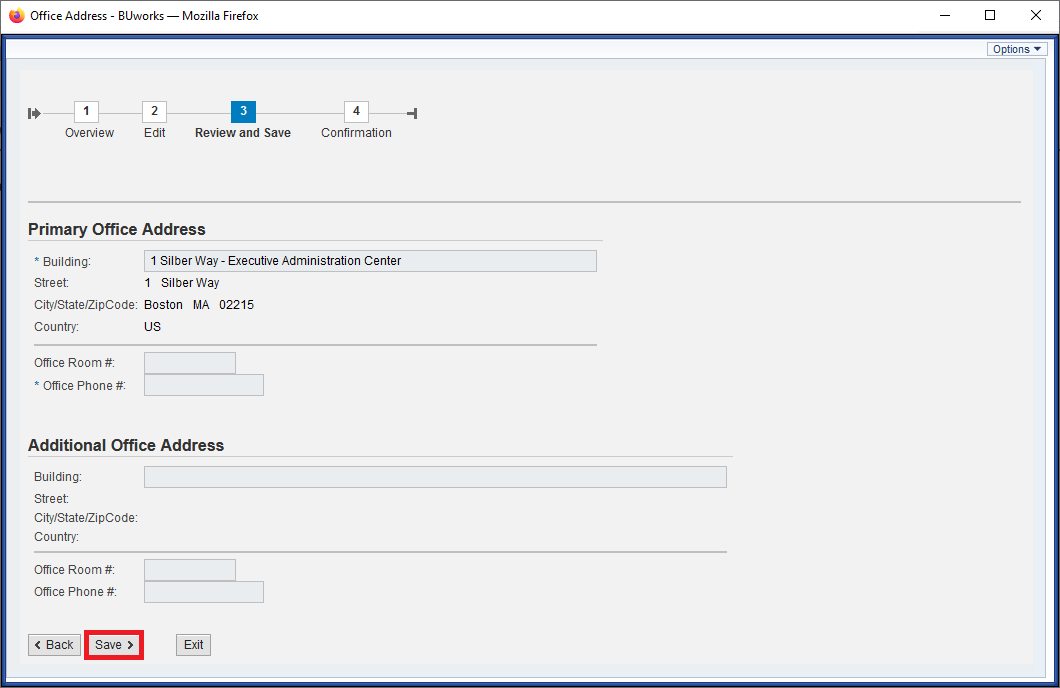Screen dimensions: 1060x688
Task: Click the Additional Office Phone # field
Action: (203, 591)
